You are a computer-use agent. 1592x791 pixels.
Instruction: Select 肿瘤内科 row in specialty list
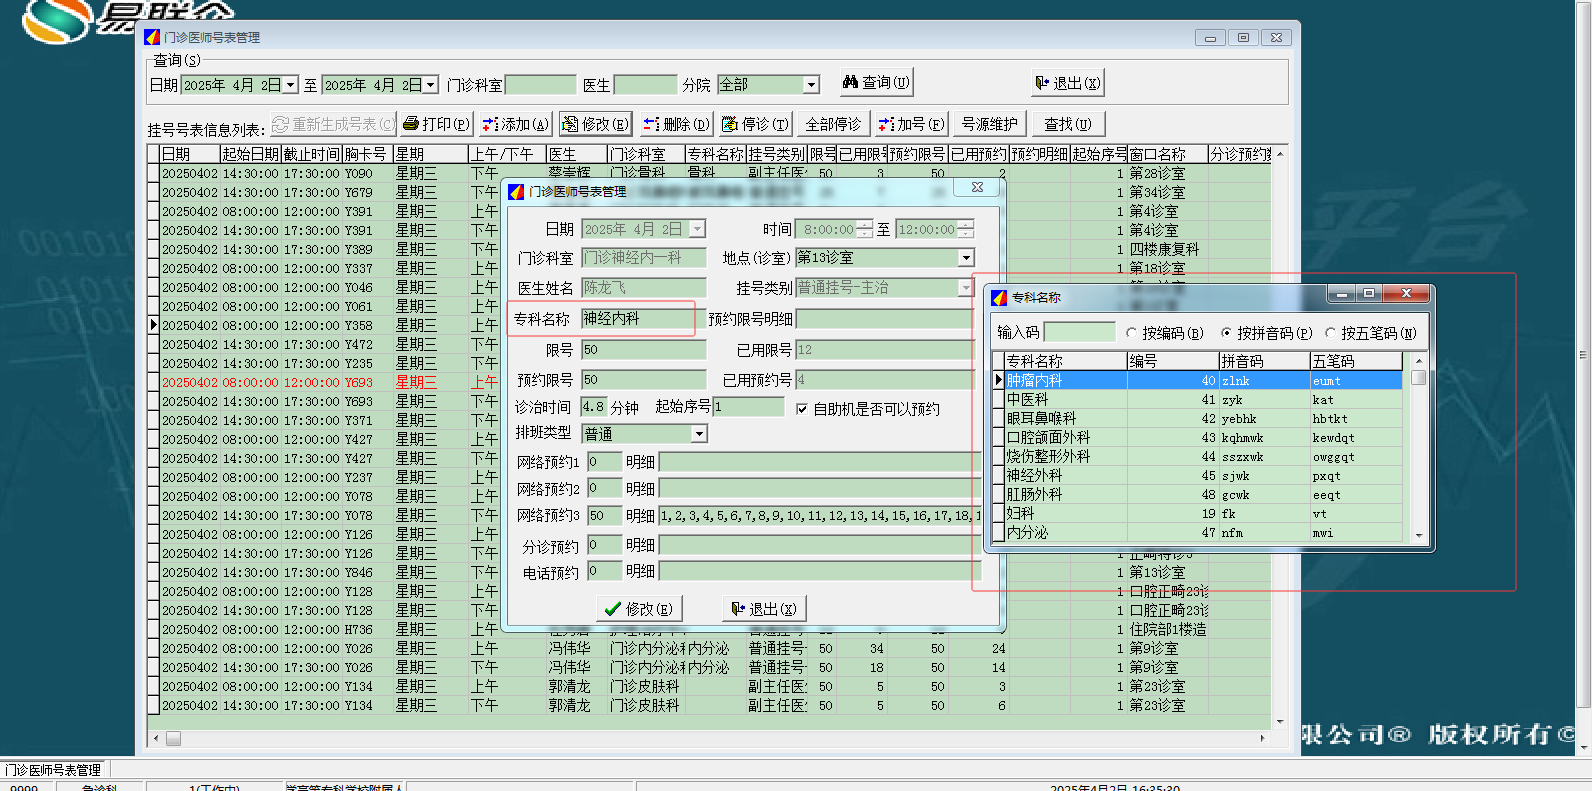[1203, 380]
